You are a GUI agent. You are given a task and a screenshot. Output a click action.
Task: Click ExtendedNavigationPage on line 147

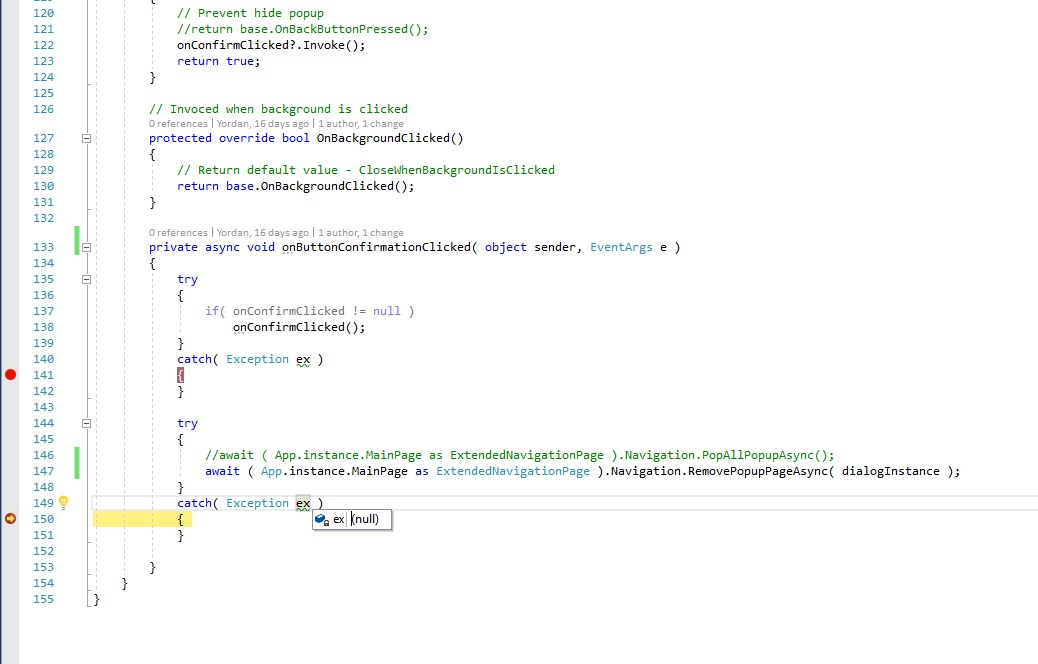[x=512, y=471]
